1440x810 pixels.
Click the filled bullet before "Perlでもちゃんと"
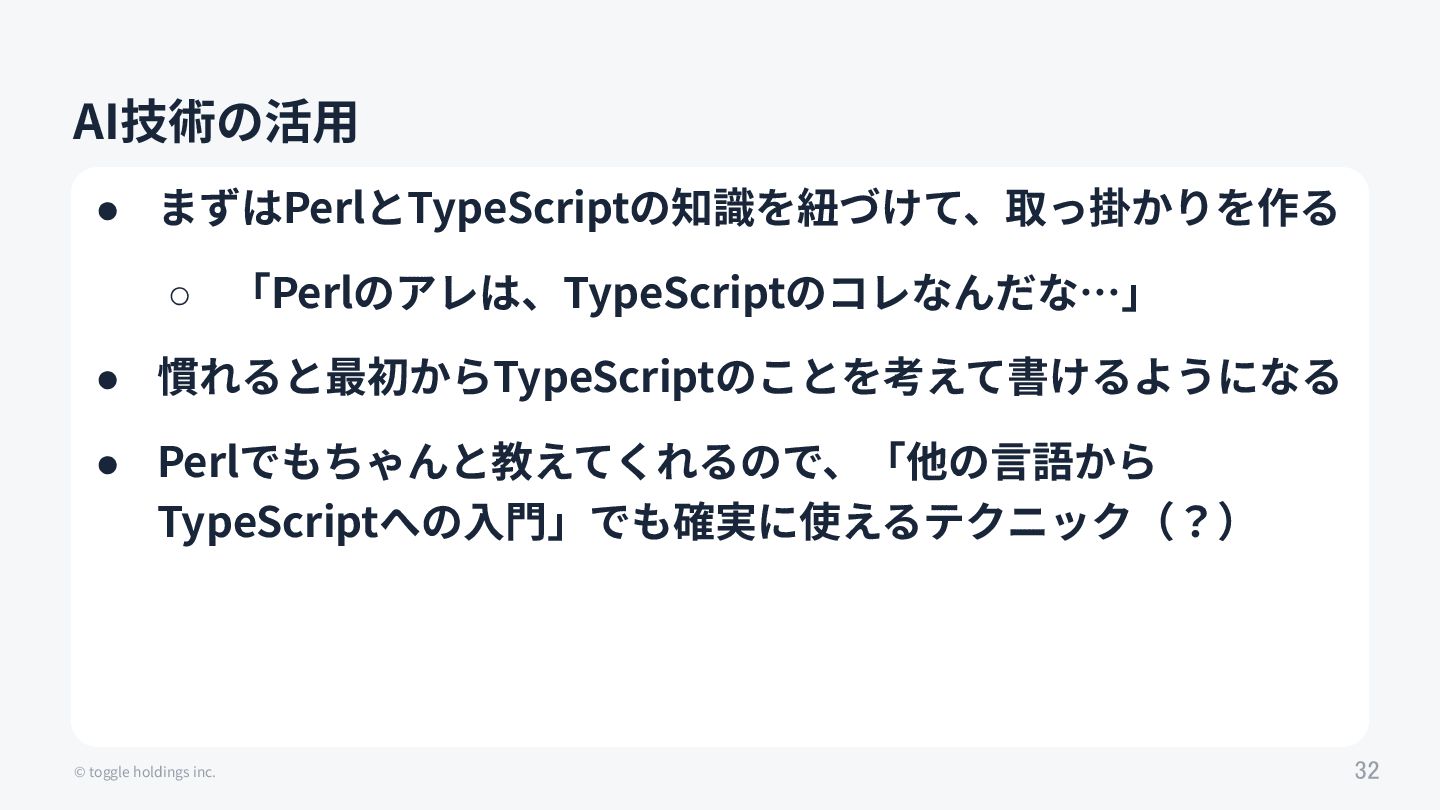[x=109, y=463]
